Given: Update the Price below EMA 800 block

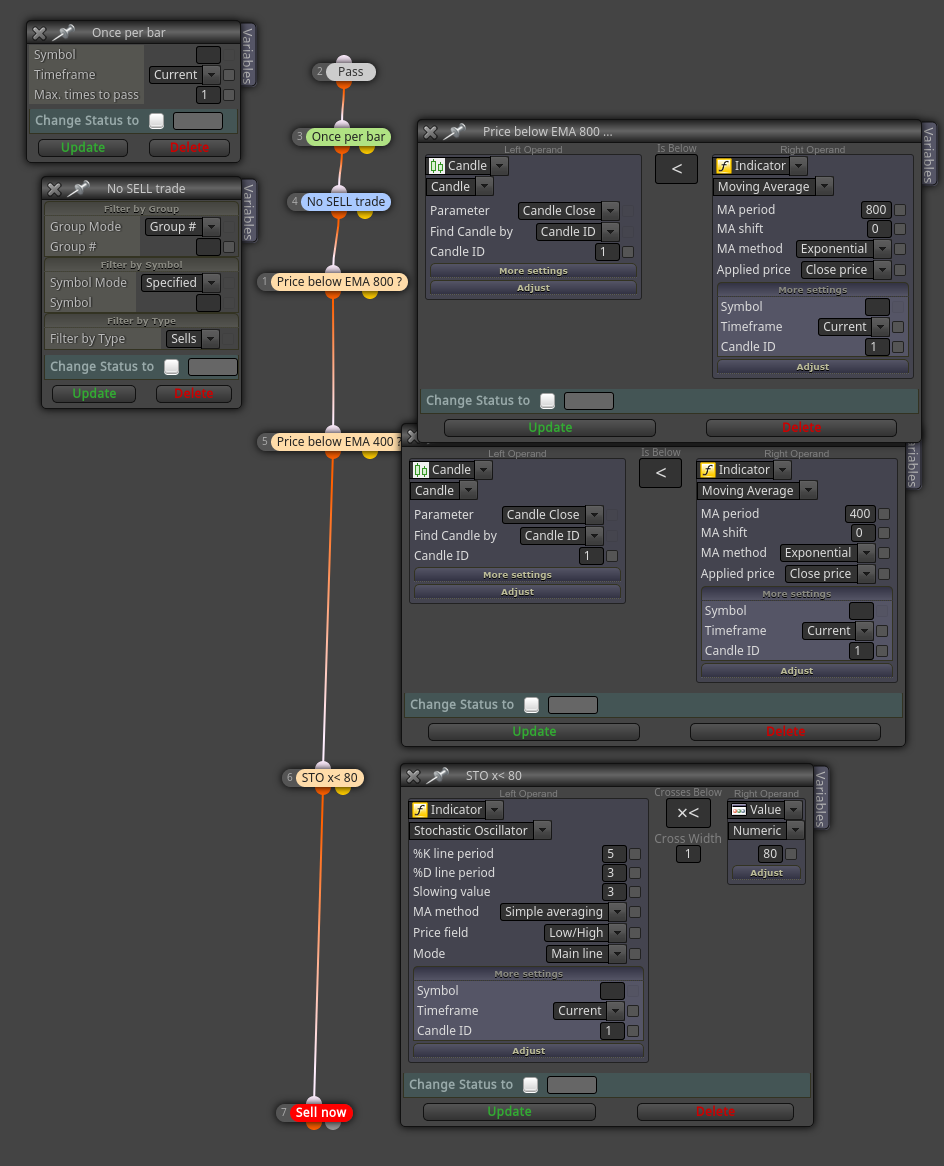Looking at the screenshot, I should (550, 428).
